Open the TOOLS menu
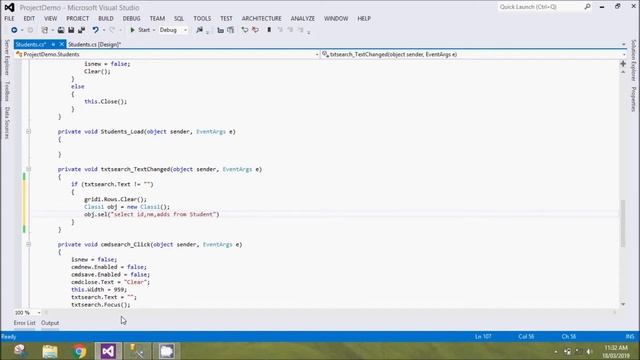 (202, 19)
